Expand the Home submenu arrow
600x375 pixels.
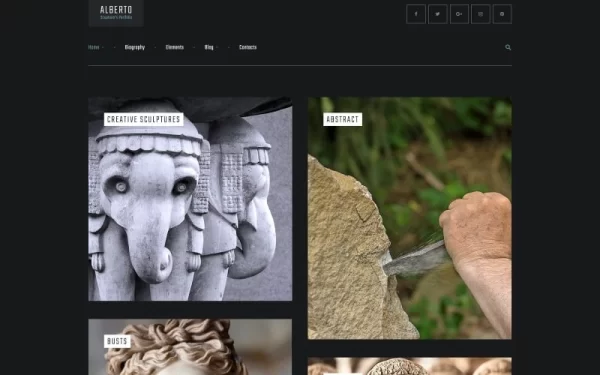[103, 47]
